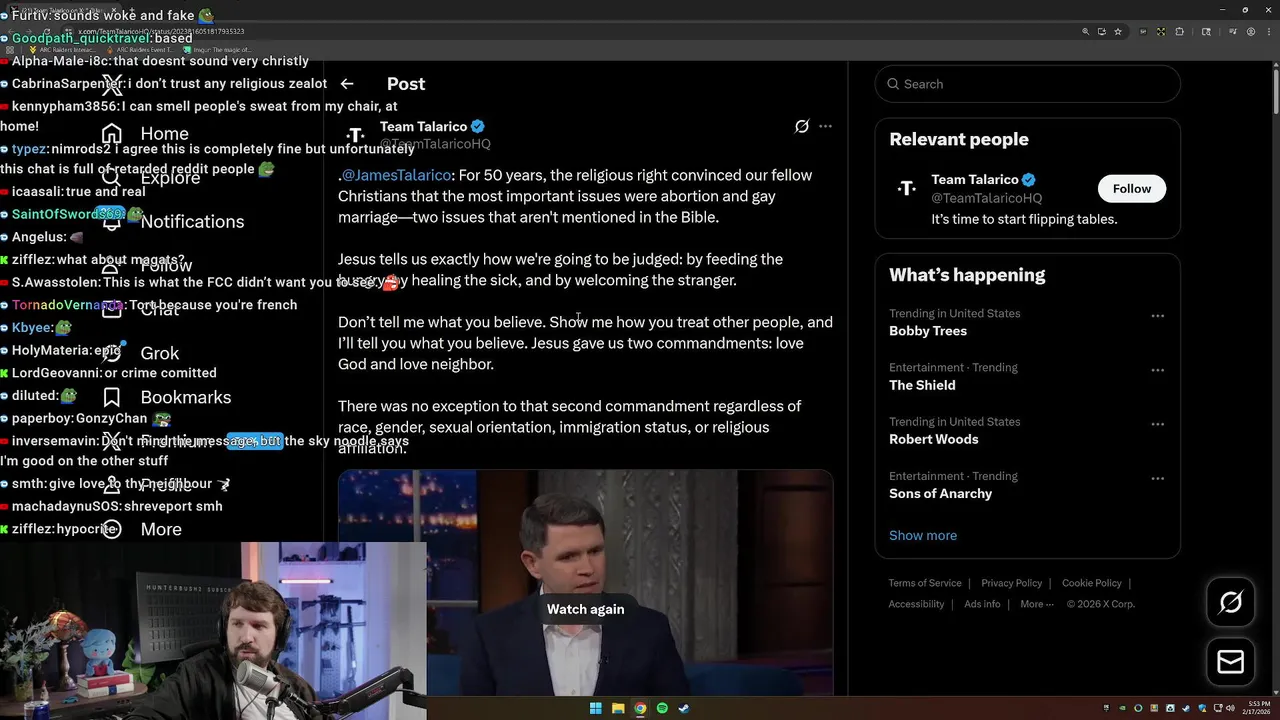The image size is (1280, 720).
Task: Open the floating Messages envelope button
Action: 1231,662
